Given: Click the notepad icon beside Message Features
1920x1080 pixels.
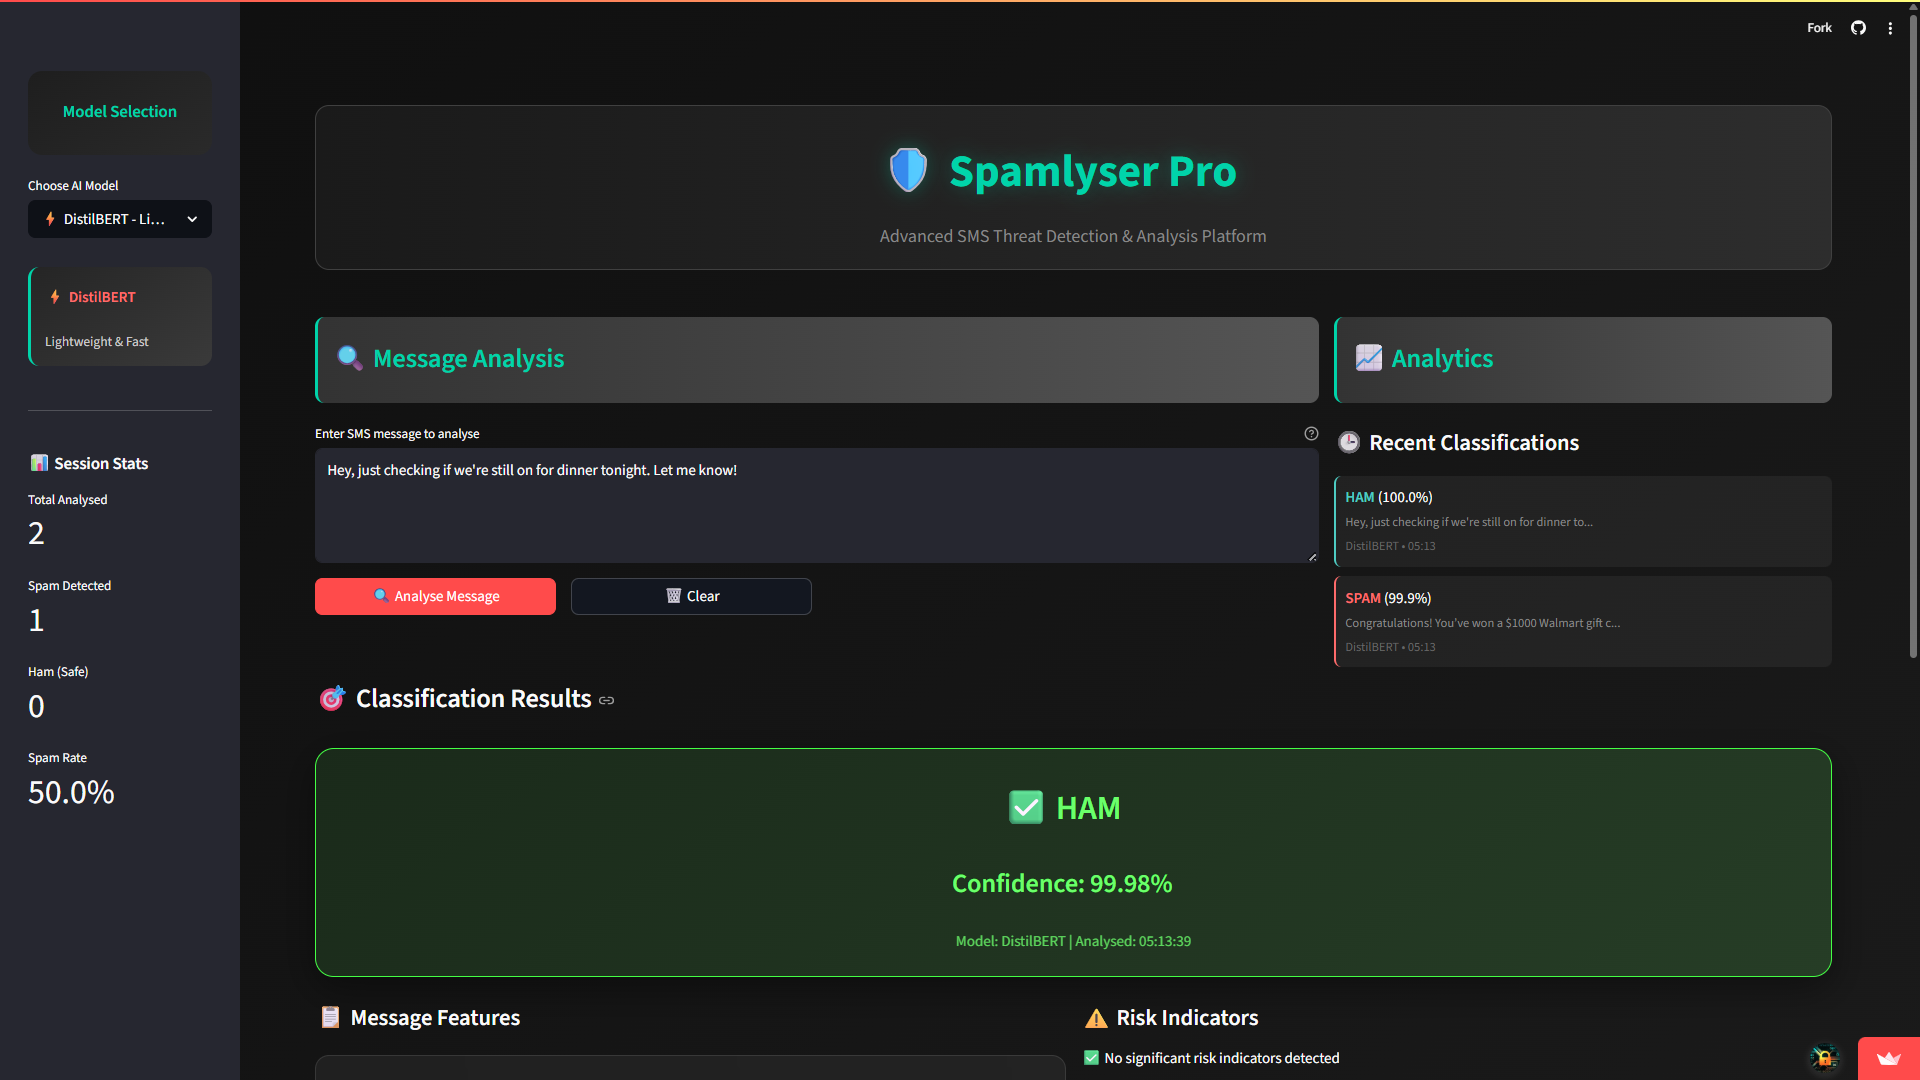Looking at the screenshot, I should point(330,1017).
